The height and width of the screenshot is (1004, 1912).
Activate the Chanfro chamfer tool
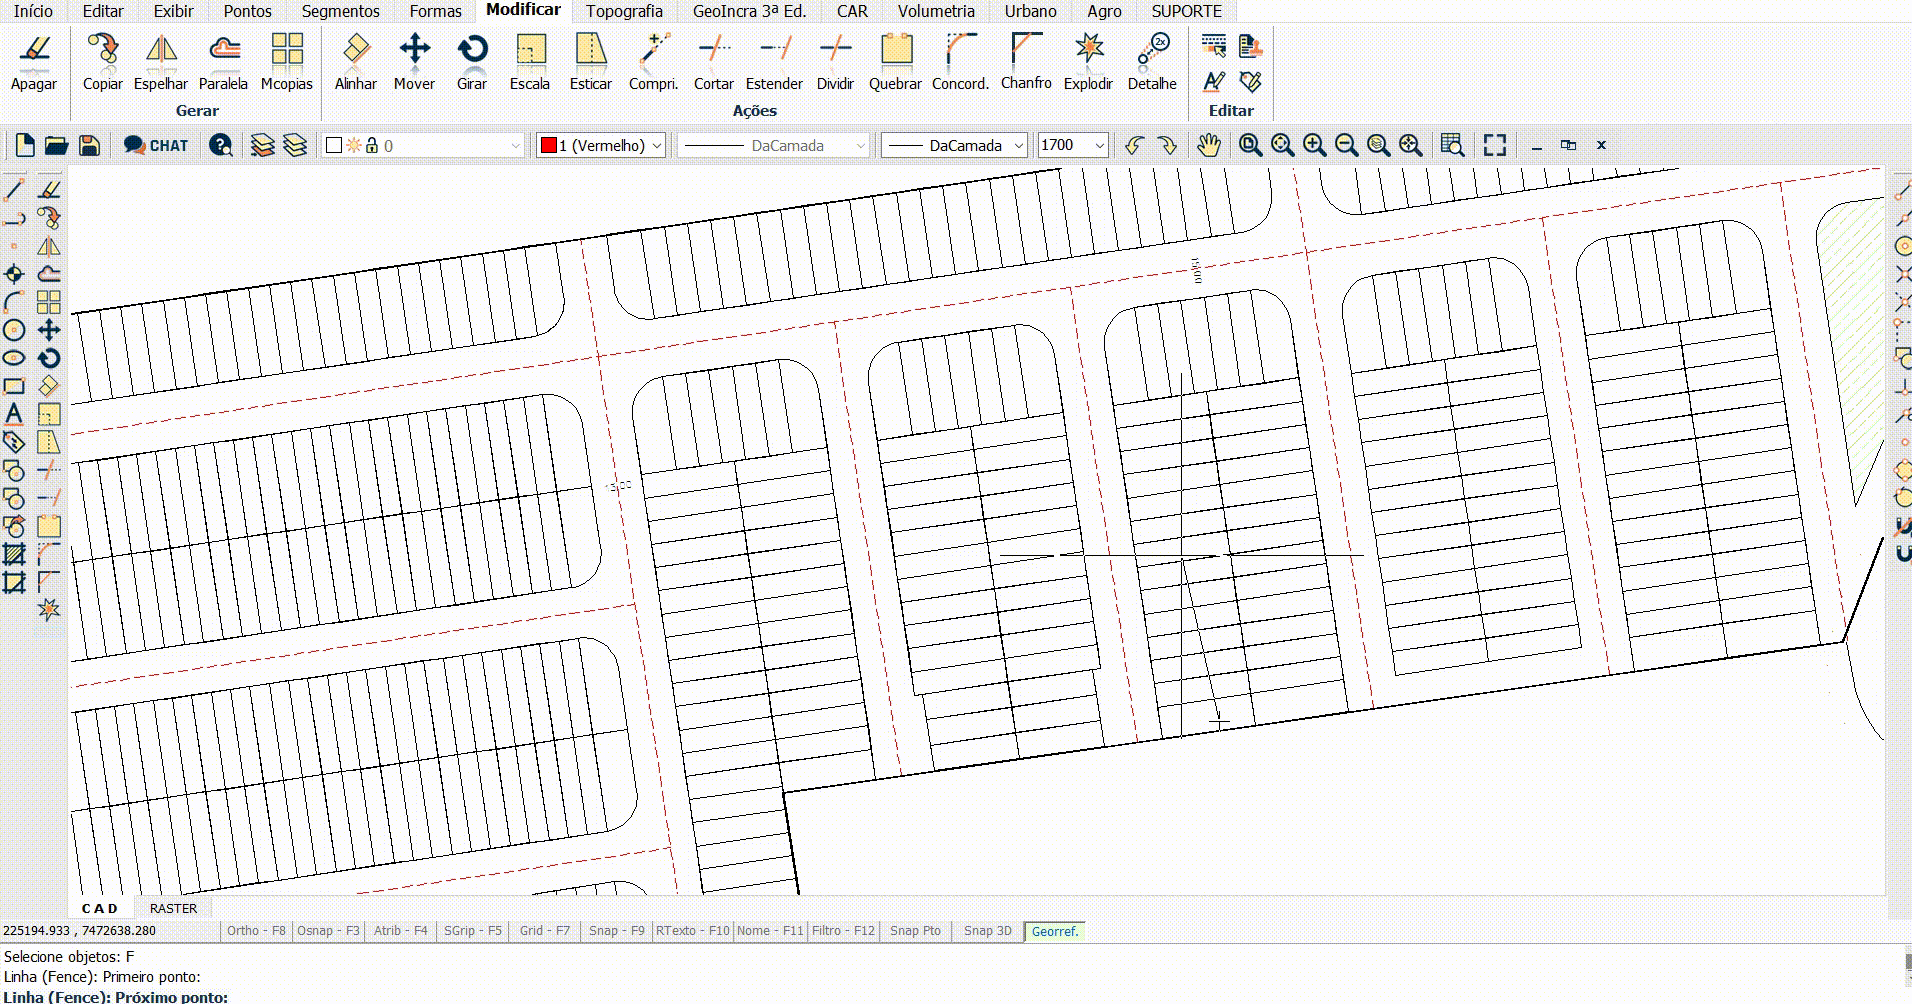pyautogui.click(x=1026, y=62)
